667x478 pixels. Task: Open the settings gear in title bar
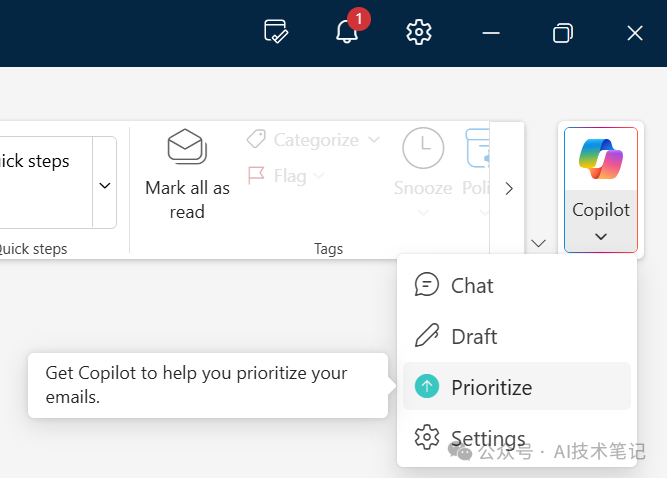419,32
